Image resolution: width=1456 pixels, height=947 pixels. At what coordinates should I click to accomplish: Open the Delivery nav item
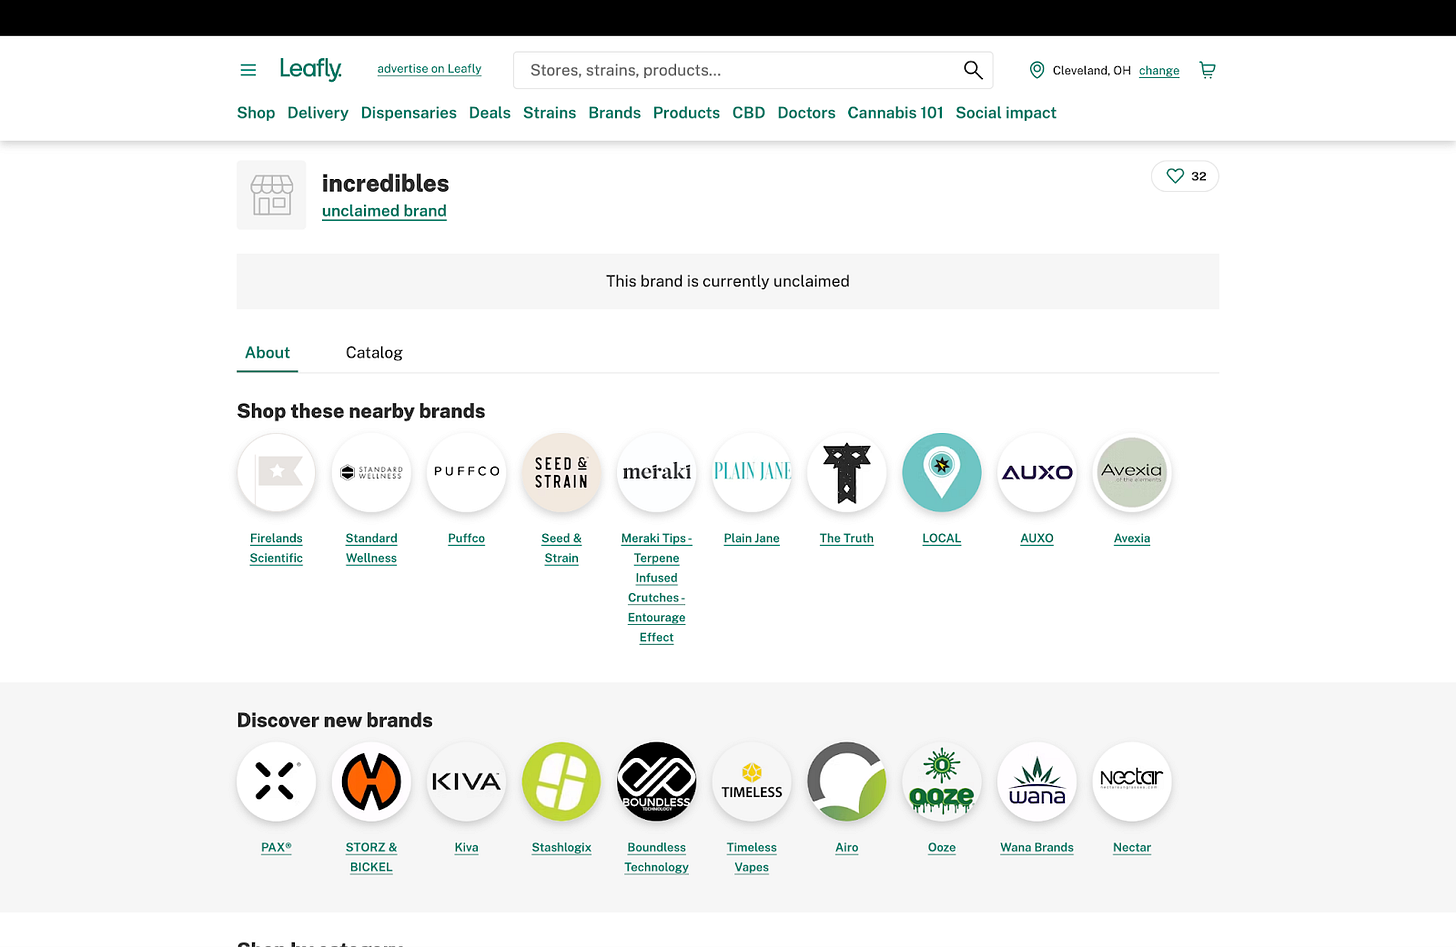[x=318, y=113]
